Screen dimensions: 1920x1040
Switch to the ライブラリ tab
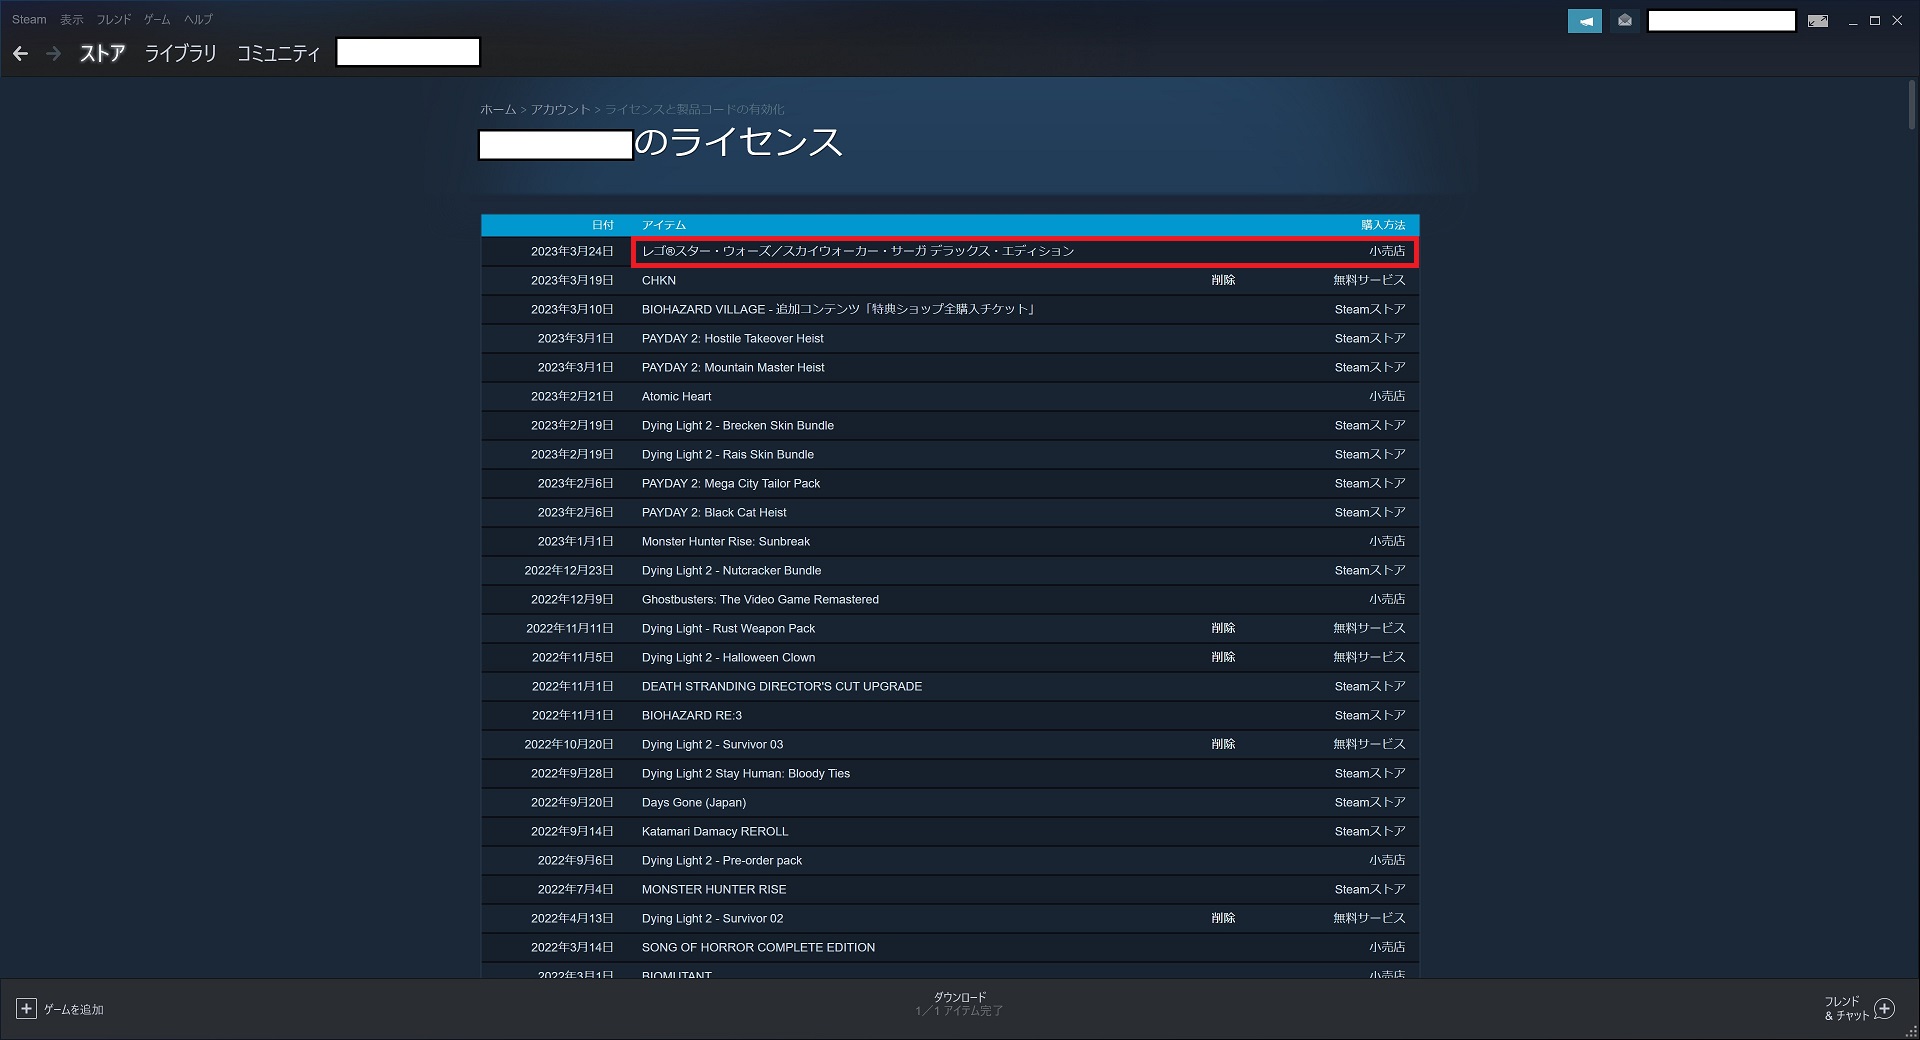tap(181, 54)
